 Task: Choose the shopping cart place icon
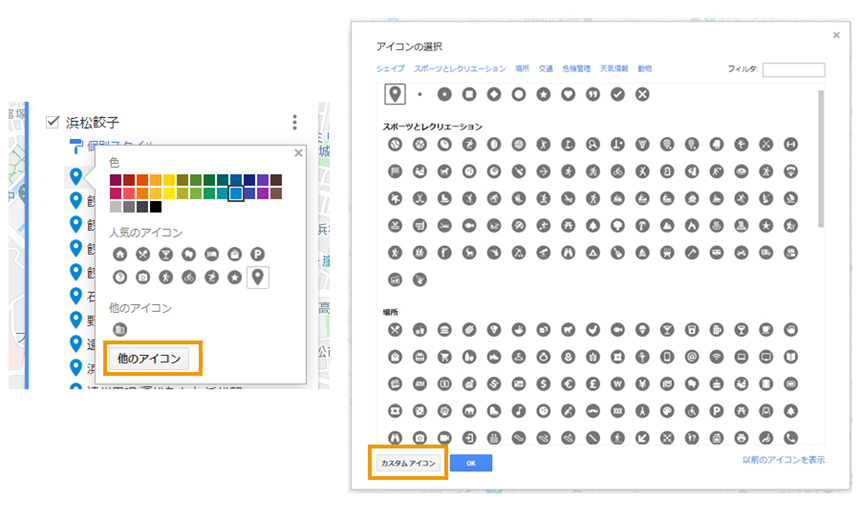pyautogui.click(x=444, y=357)
